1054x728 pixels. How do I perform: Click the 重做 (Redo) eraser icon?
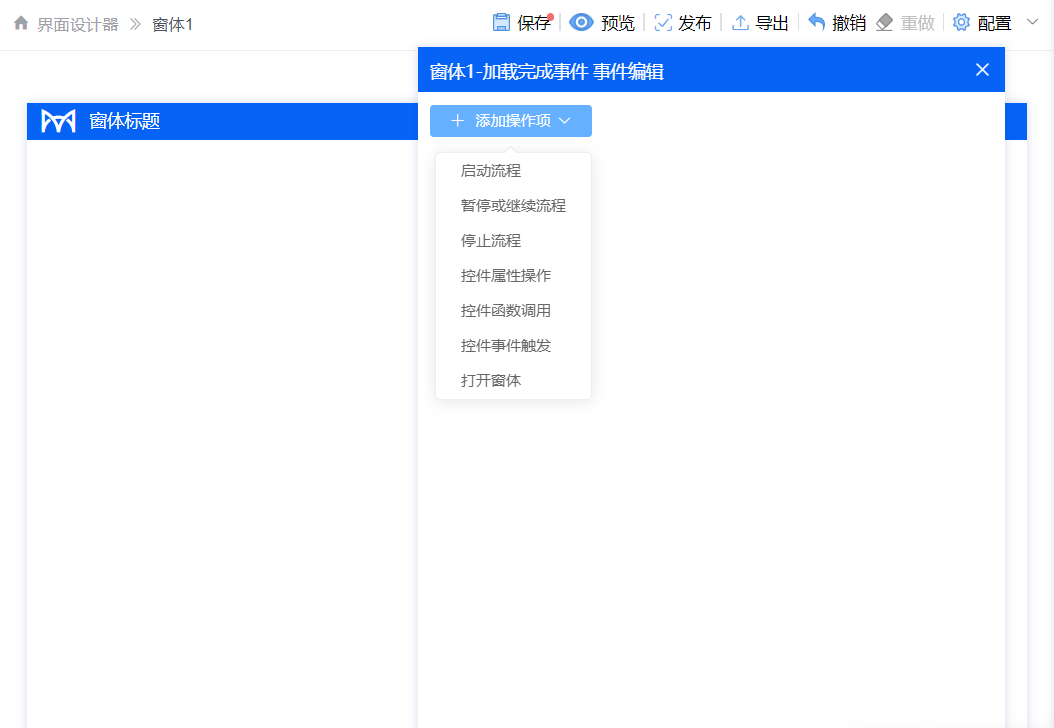point(886,21)
